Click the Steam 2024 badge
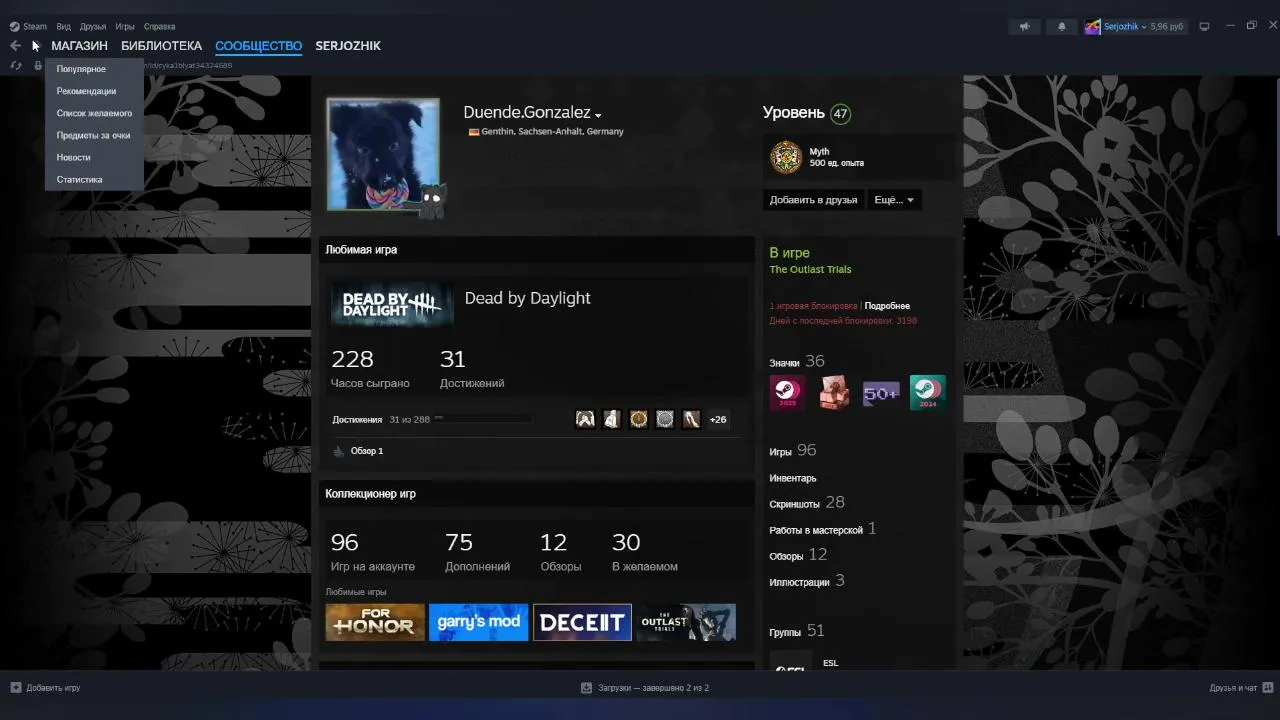Screen dimensions: 1280x720 click(928, 393)
